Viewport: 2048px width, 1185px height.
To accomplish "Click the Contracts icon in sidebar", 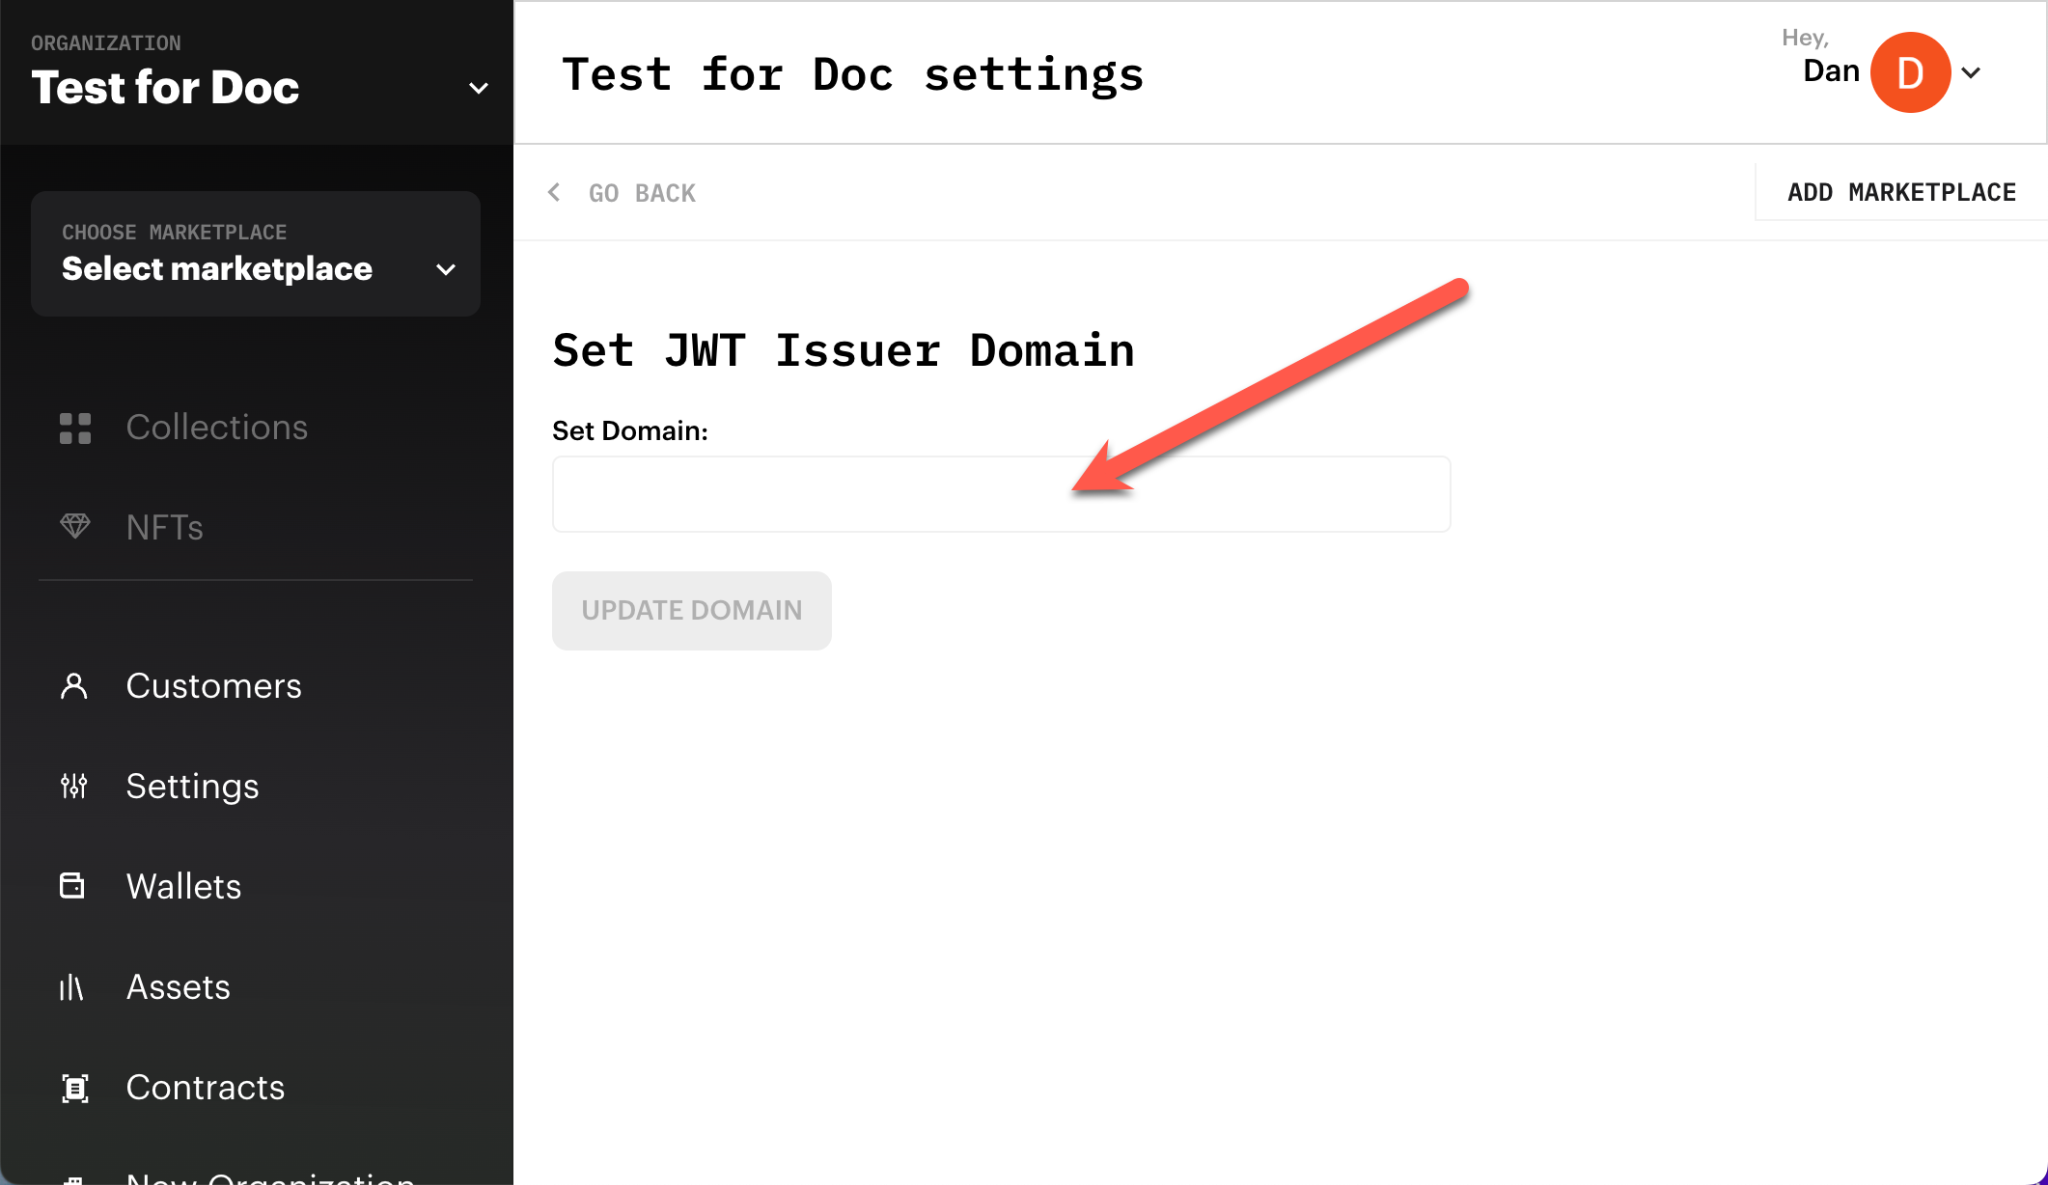I will tap(75, 1088).
